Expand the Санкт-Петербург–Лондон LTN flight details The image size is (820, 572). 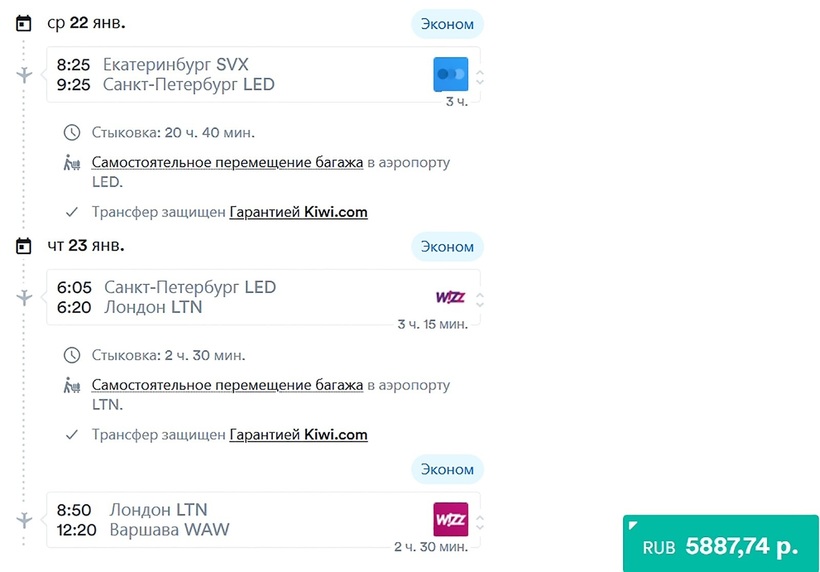[480, 299]
